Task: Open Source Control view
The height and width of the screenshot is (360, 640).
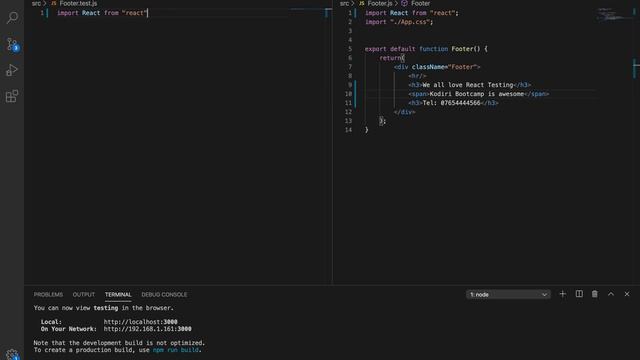Action: 12,44
